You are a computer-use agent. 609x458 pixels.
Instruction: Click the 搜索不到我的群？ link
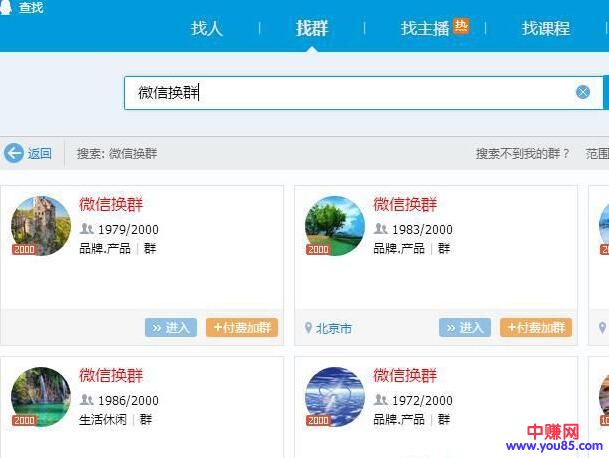(x=522, y=153)
